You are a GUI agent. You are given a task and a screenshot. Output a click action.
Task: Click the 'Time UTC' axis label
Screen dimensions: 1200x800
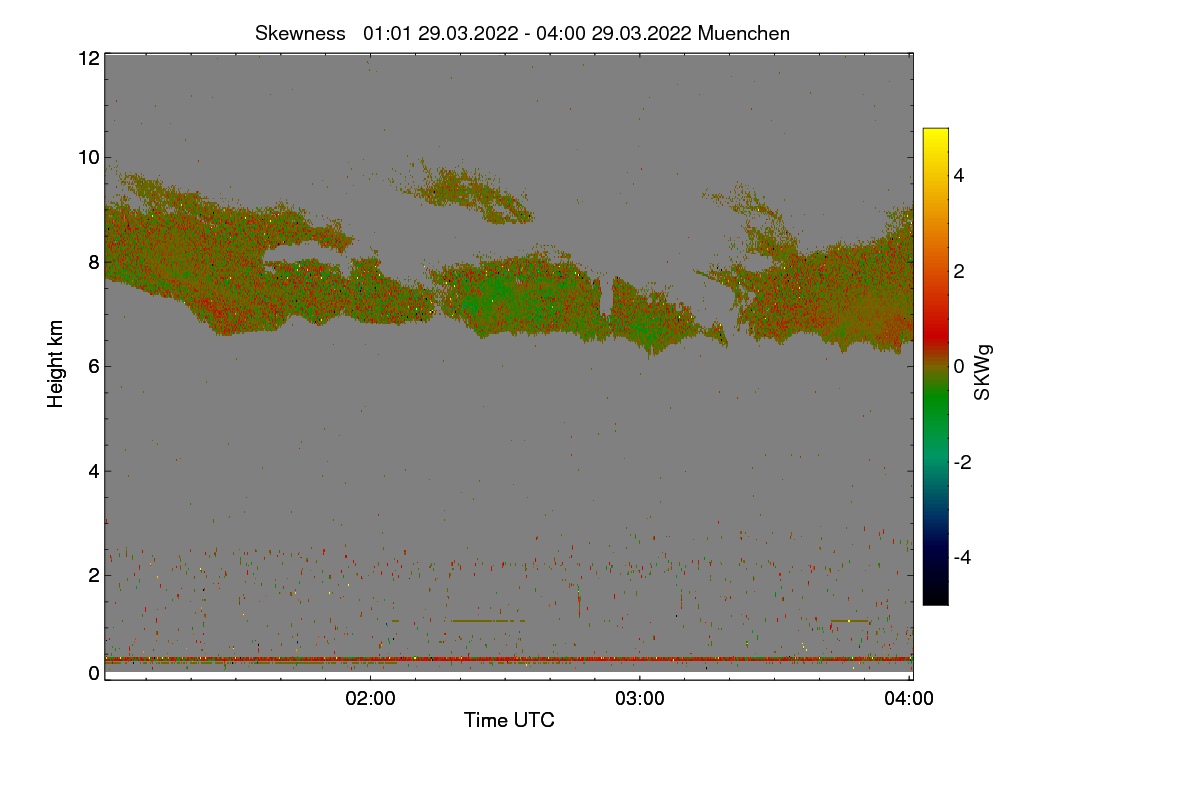pyautogui.click(x=509, y=719)
